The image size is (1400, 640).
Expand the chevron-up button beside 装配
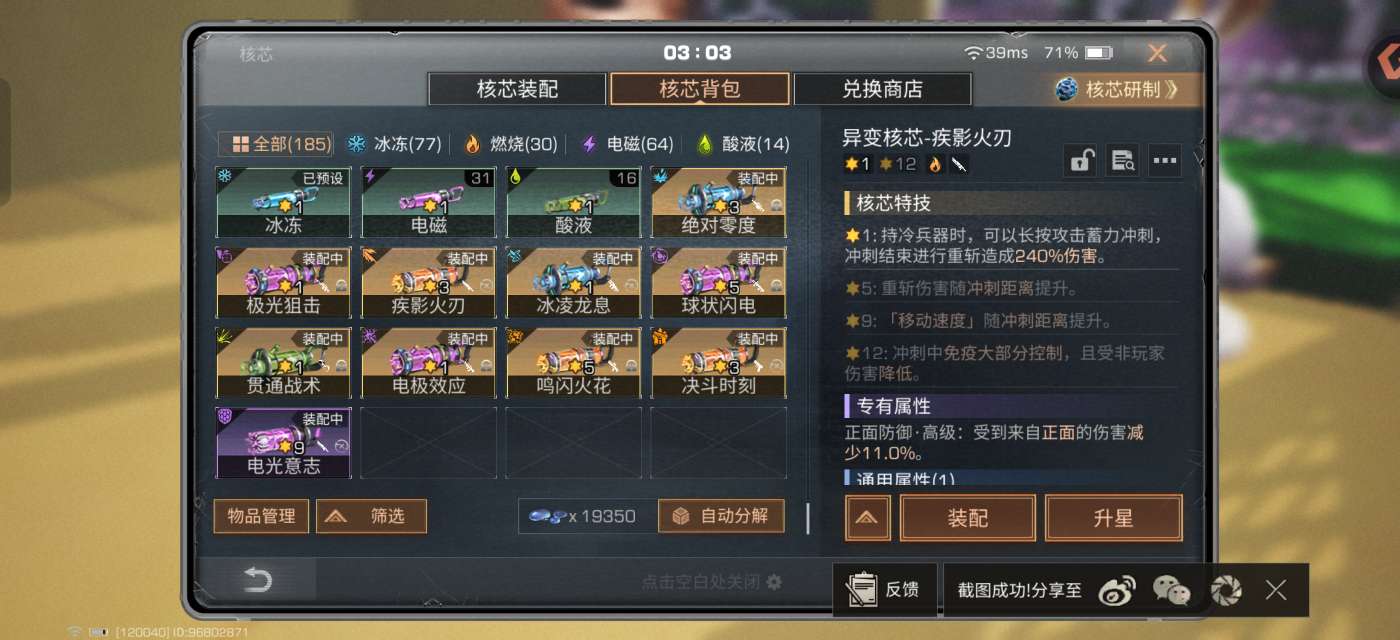click(868, 518)
